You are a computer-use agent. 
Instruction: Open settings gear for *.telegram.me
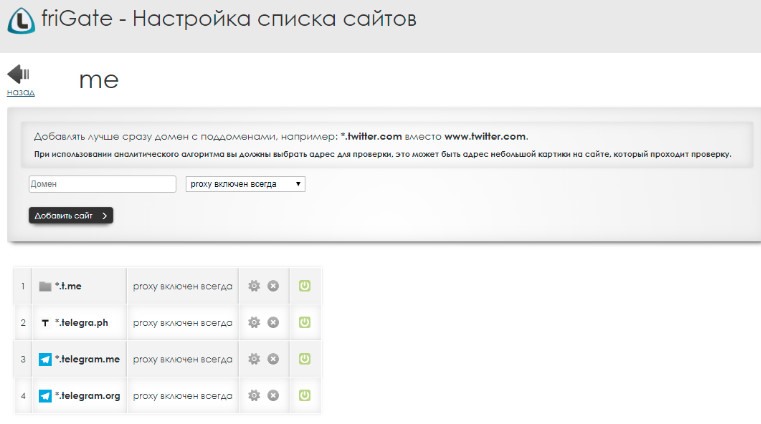tap(254, 359)
